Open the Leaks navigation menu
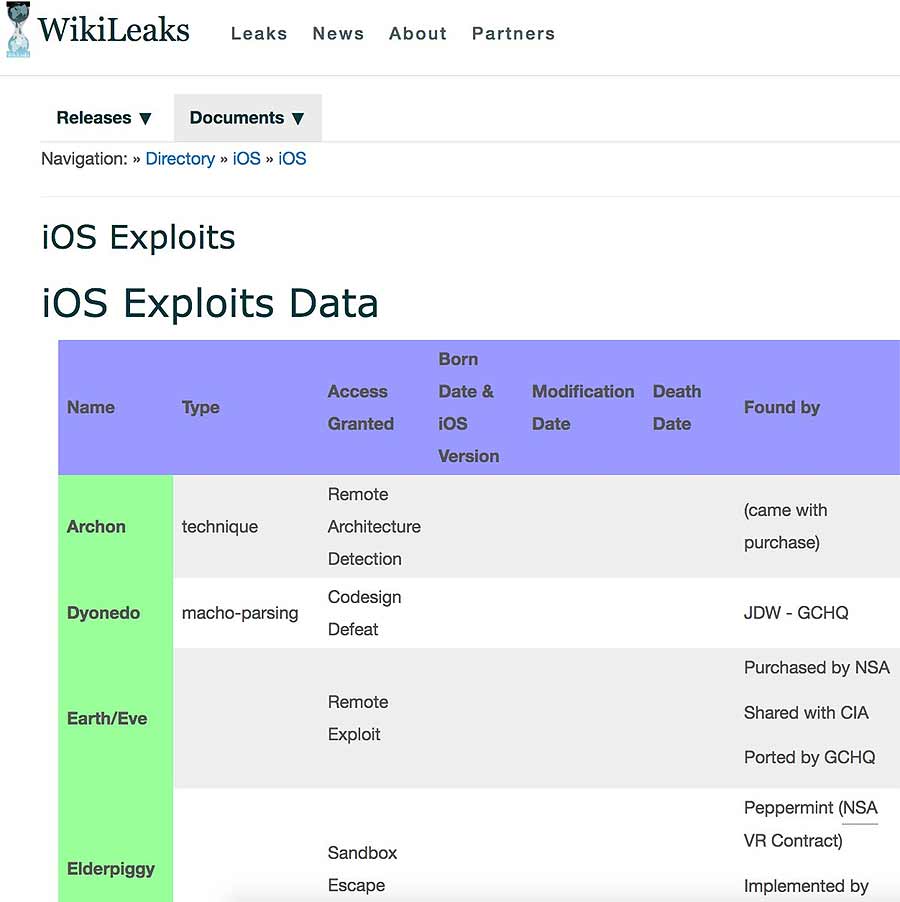The height and width of the screenshot is (902, 900). (259, 33)
